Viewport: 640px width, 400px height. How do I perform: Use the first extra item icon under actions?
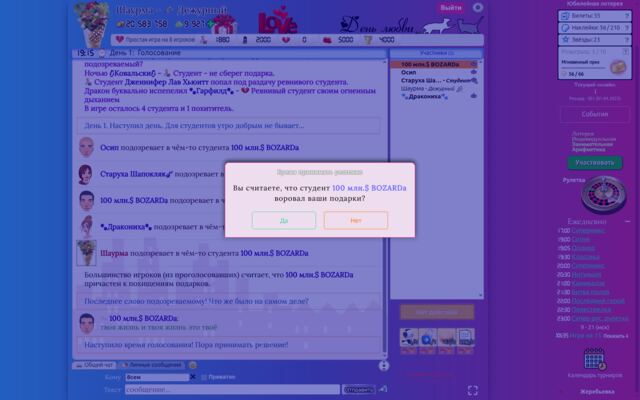[409, 340]
